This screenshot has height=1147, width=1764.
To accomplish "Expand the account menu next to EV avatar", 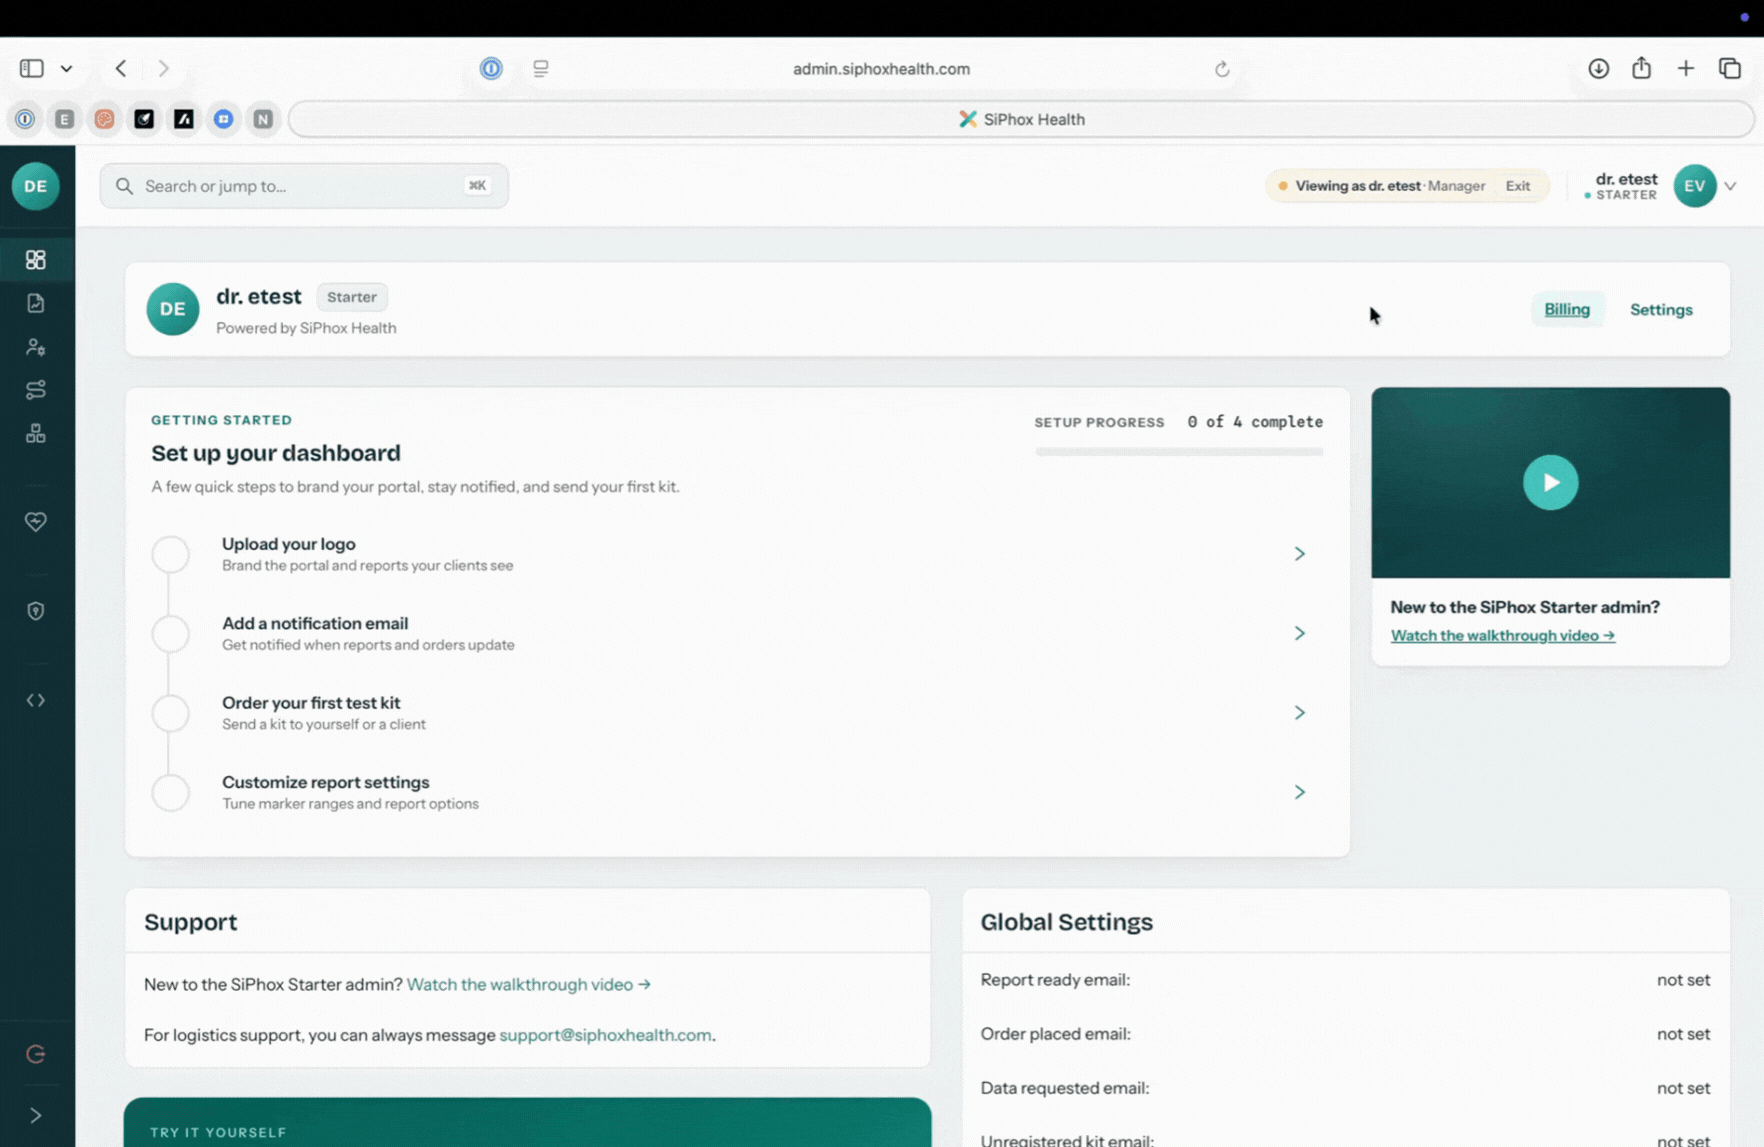I will (1730, 186).
